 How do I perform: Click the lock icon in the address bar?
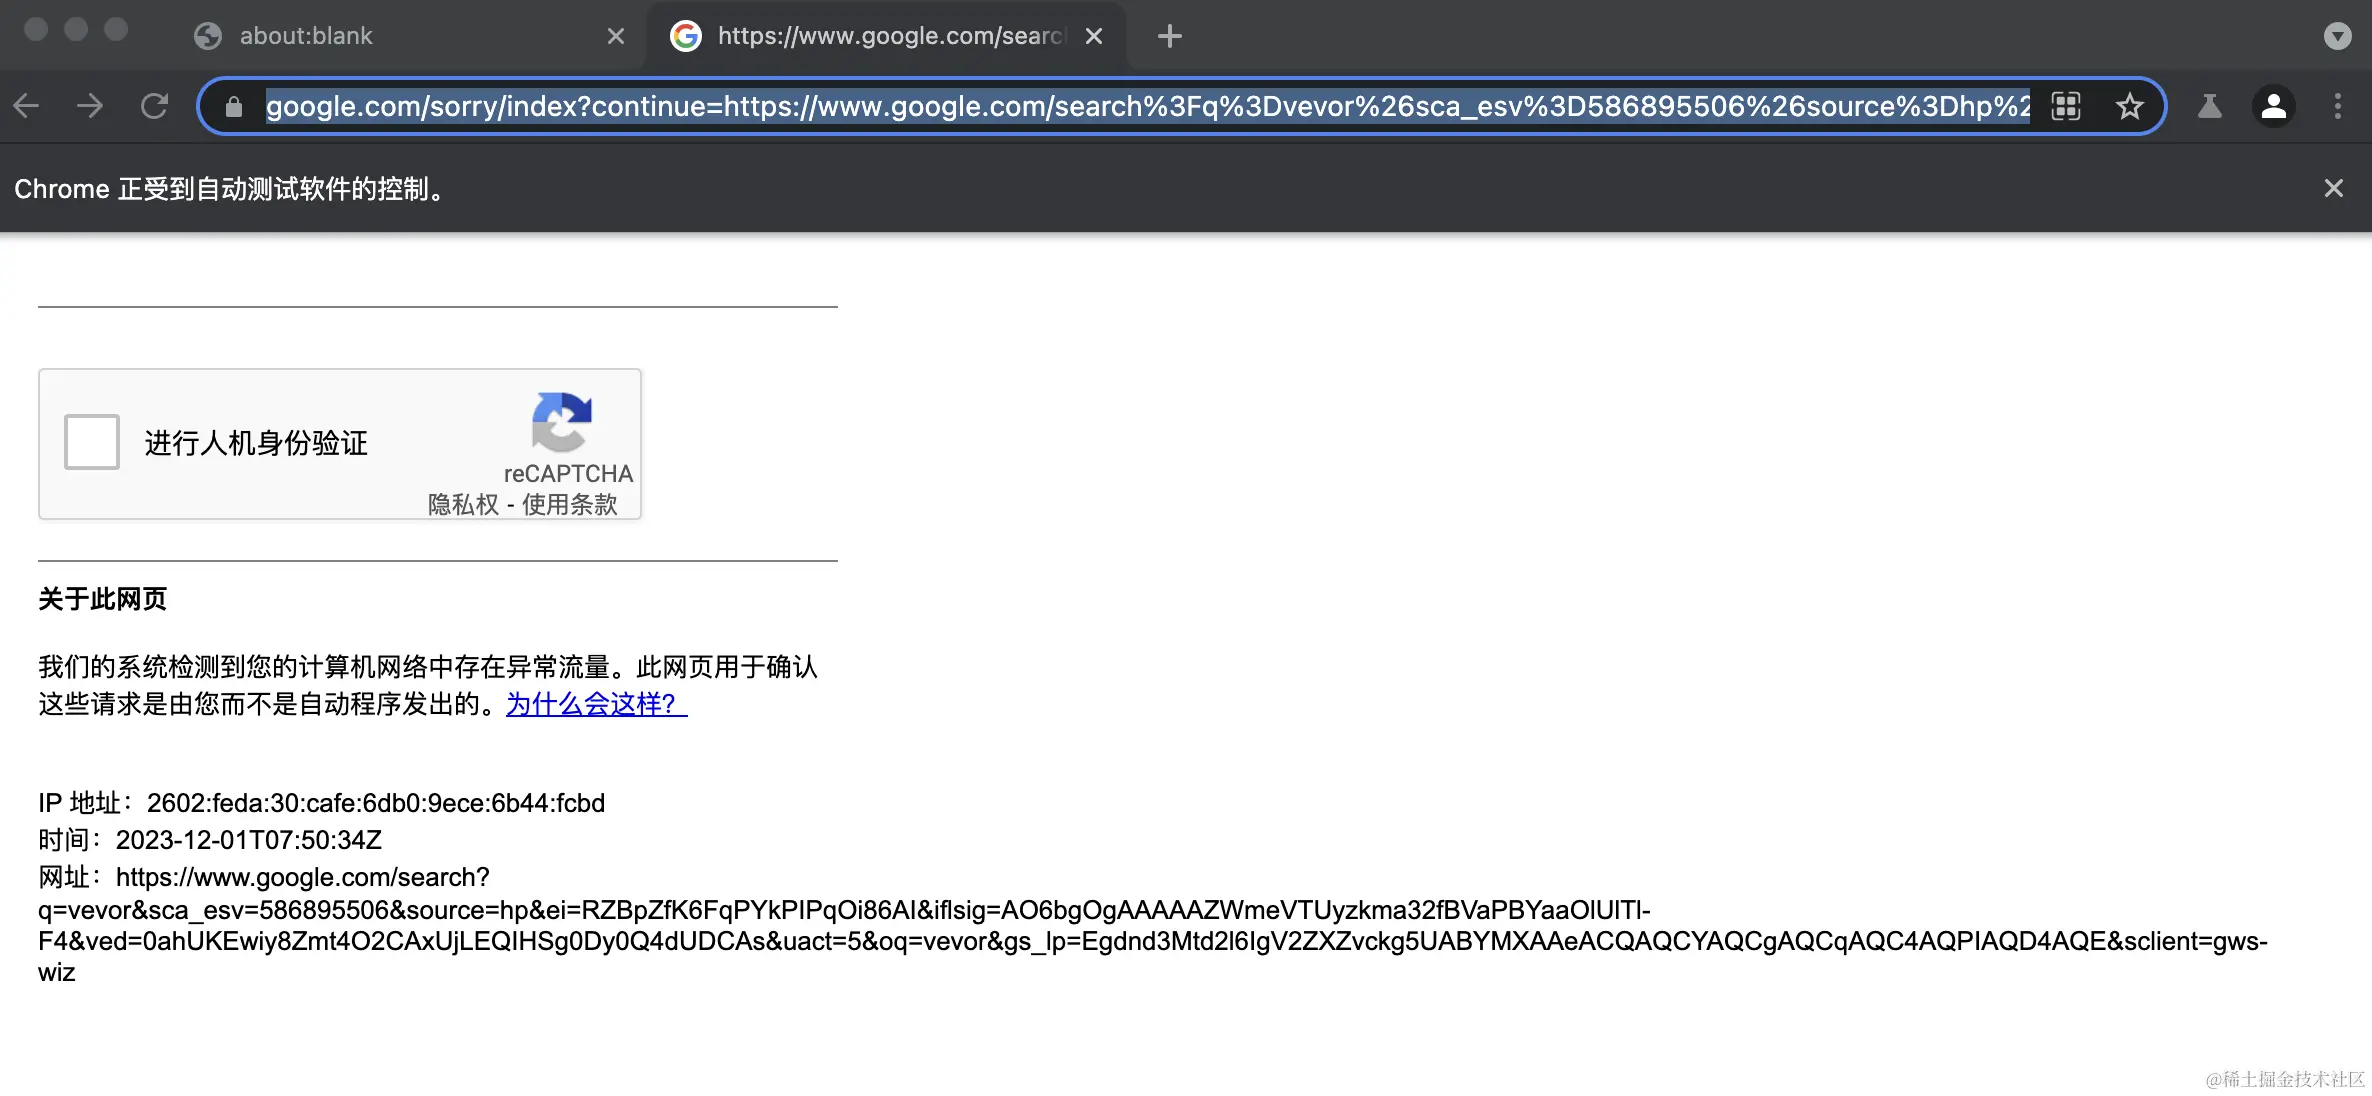point(234,107)
